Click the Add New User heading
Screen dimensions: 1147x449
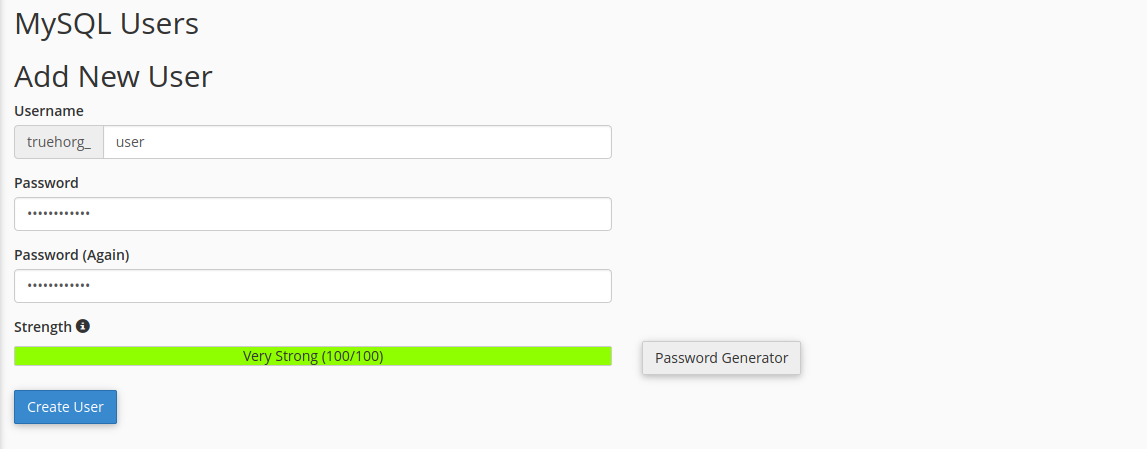pos(113,77)
